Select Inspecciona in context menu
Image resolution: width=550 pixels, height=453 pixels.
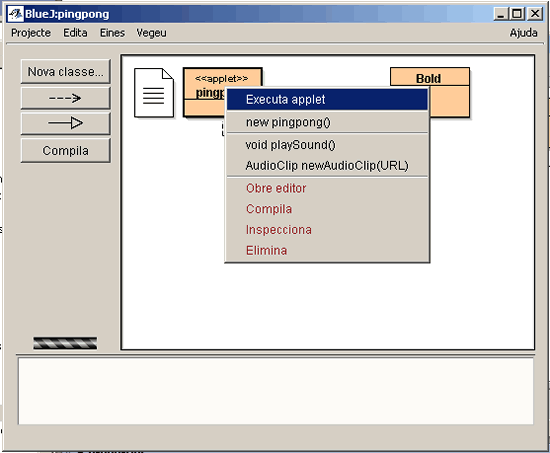point(327,230)
